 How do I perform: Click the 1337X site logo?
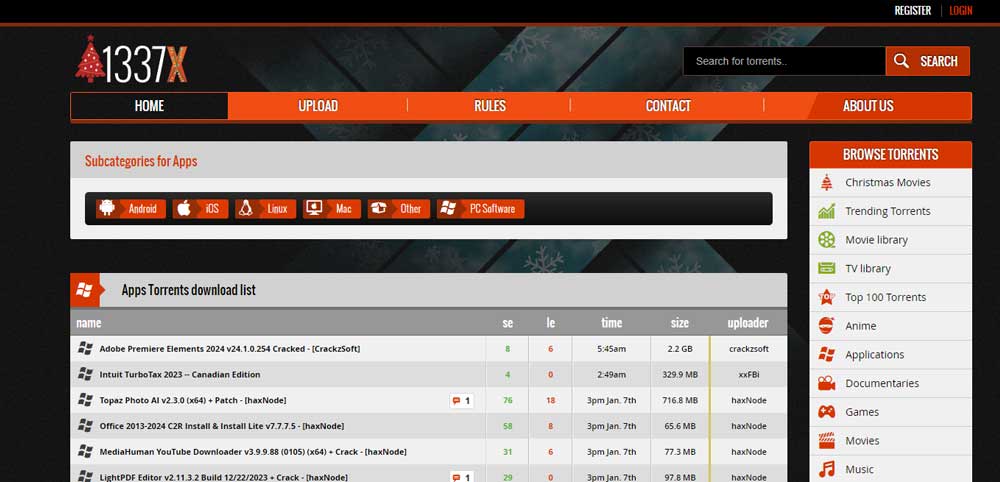click(x=131, y=60)
